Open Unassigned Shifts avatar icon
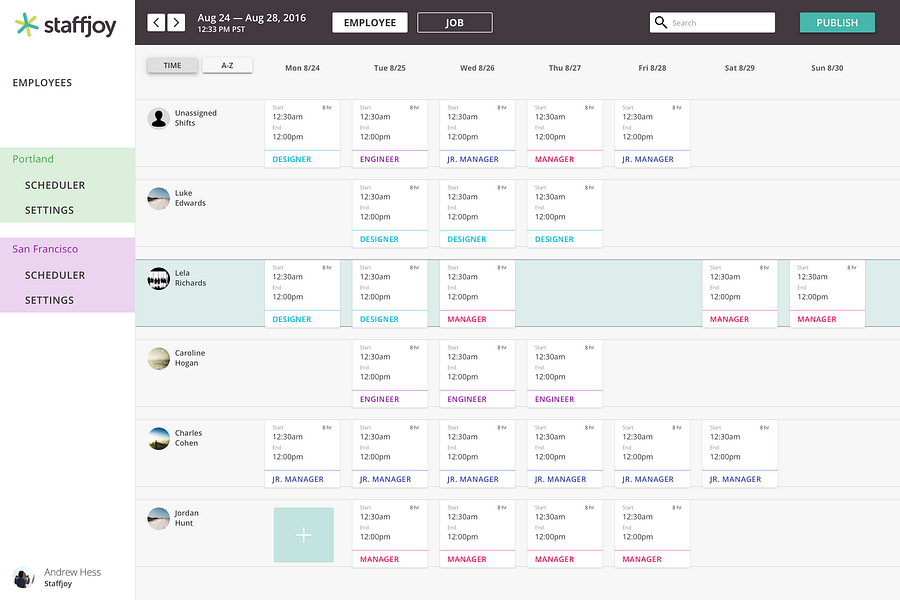The height and width of the screenshot is (600, 900). [158, 118]
